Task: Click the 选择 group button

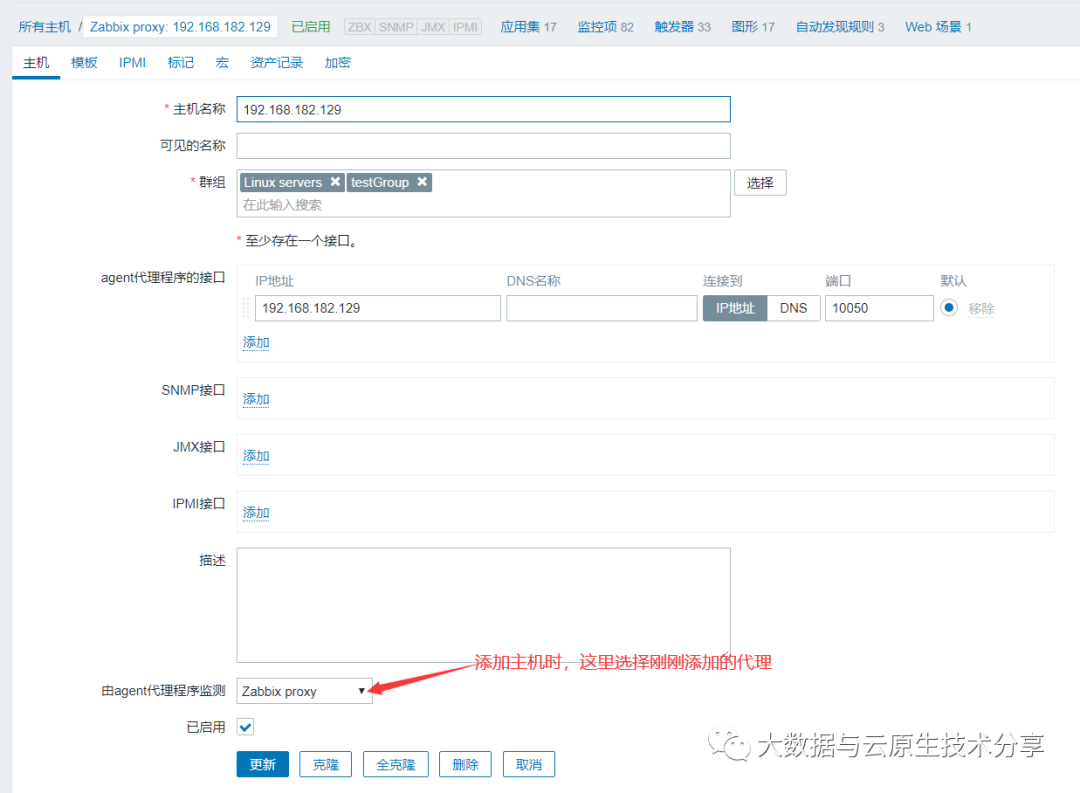Action: coord(760,183)
